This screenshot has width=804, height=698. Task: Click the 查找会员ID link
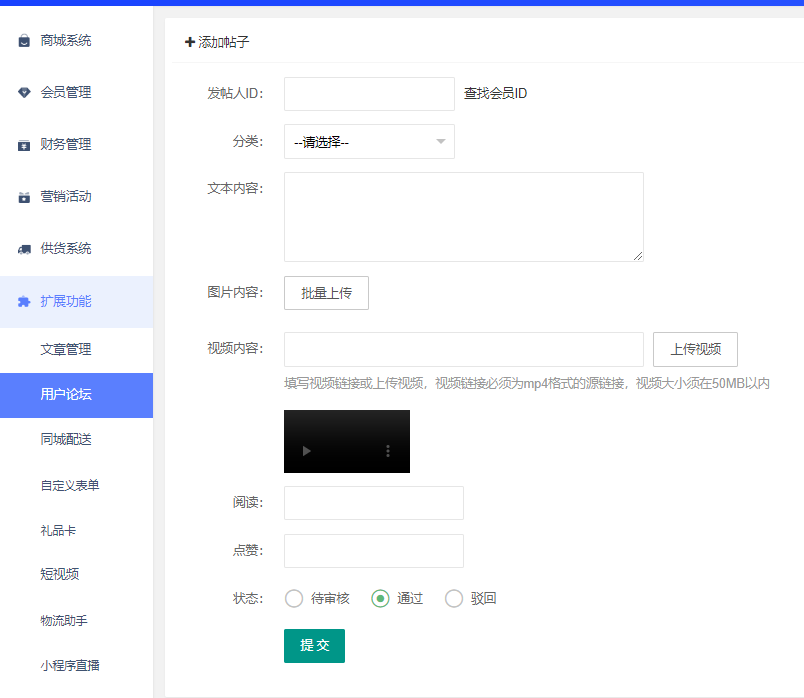click(x=495, y=93)
